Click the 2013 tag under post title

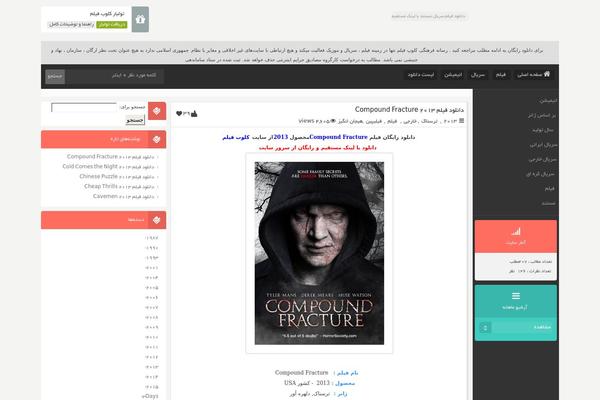pyautogui.click(x=450, y=121)
